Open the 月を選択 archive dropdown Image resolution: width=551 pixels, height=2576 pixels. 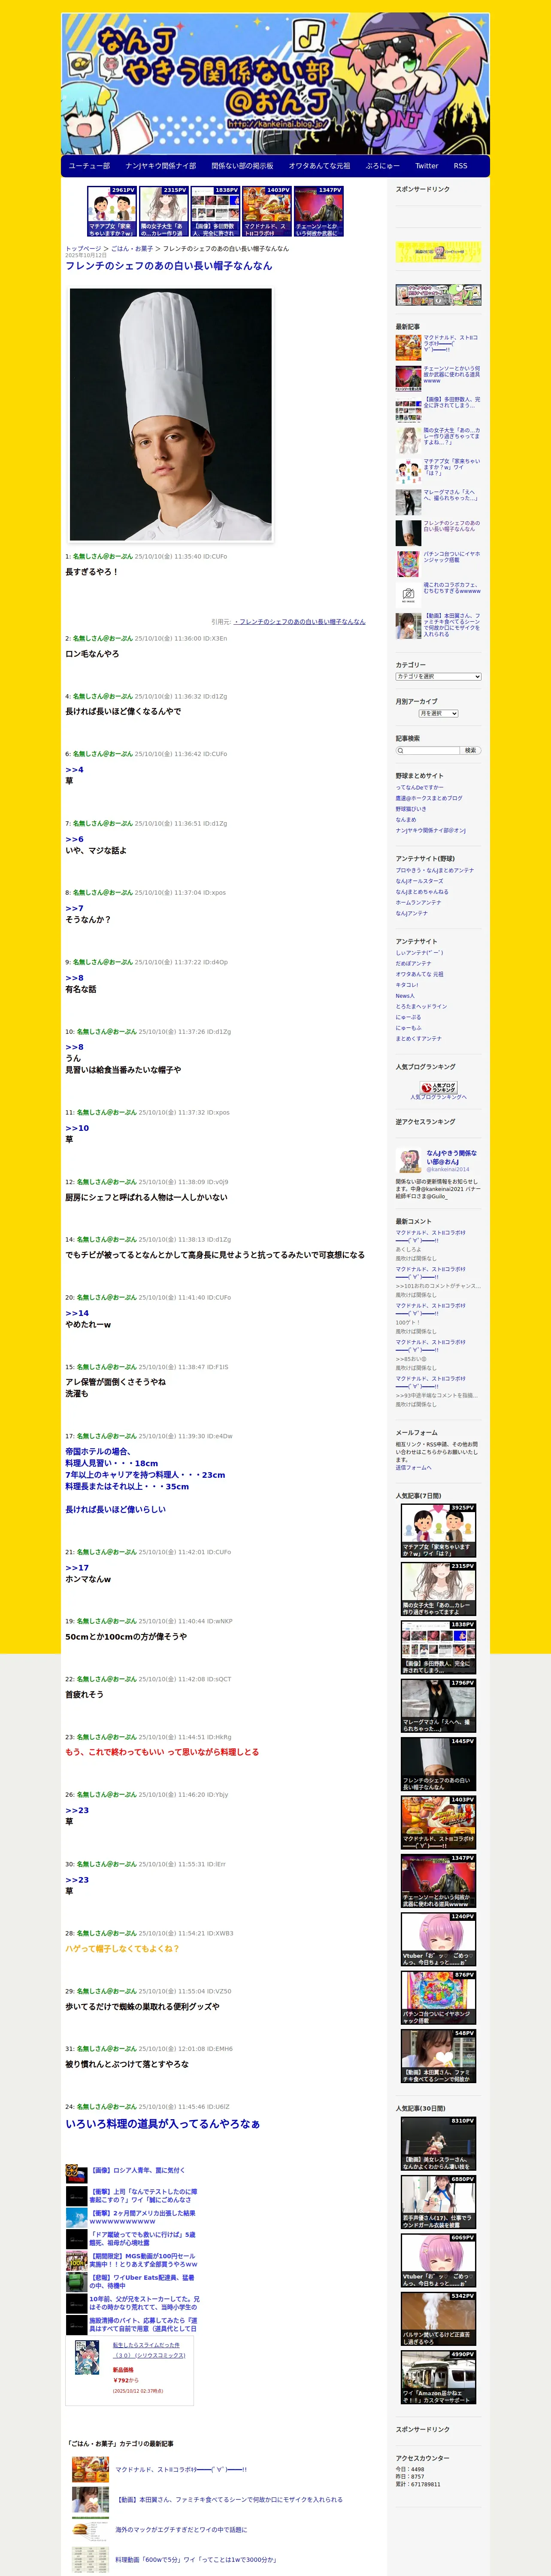point(438,713)
